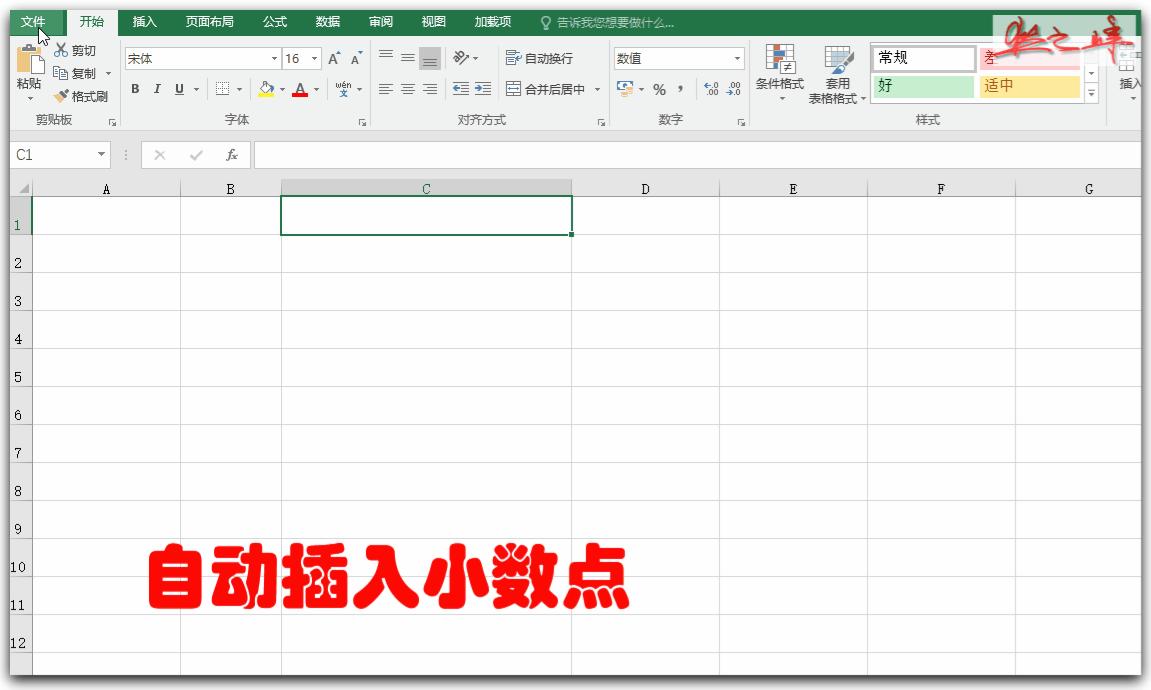The height and width of the screenshot is (690, 1151).
Task: Open the 文件 menu
Action: coord(31,20)
